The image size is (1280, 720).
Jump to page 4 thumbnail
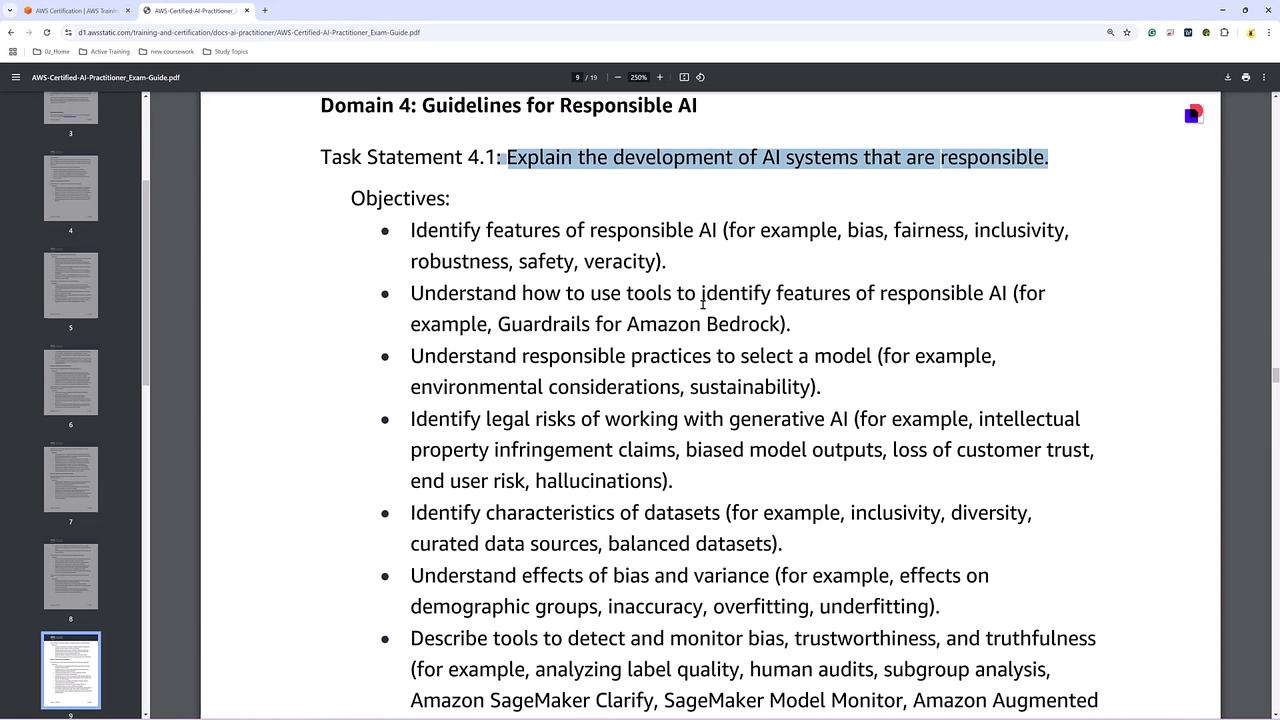coord(71,188)
